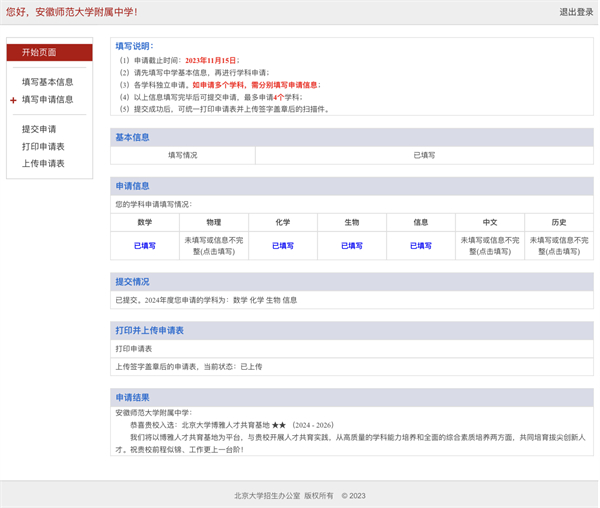Viewport: 600px width, 508px height.
Task: Click the 数学 column header
Action: coord(145,222)
